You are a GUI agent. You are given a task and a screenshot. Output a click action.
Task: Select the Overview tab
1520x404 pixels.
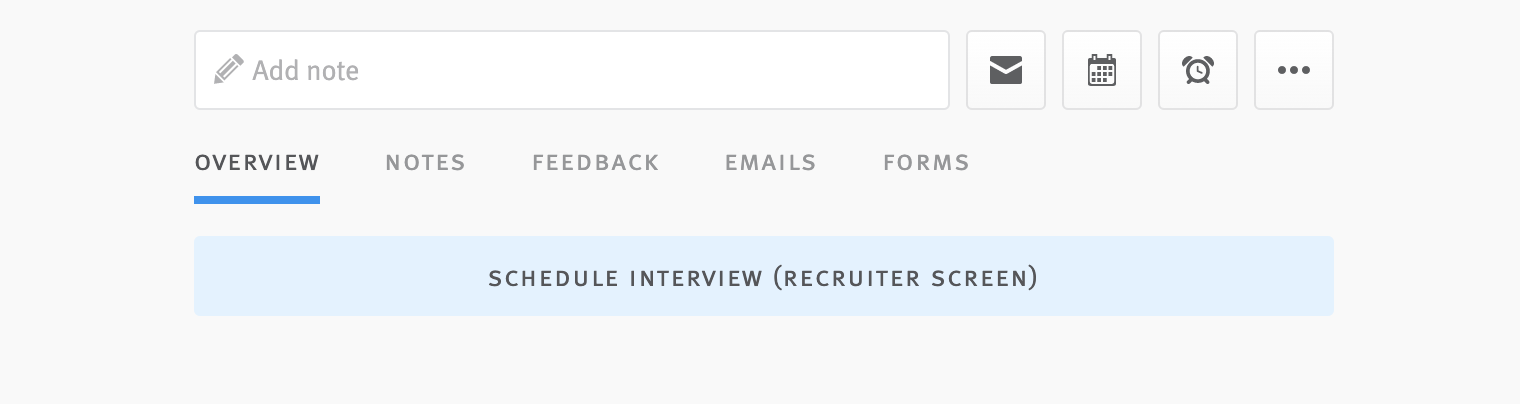257,163
